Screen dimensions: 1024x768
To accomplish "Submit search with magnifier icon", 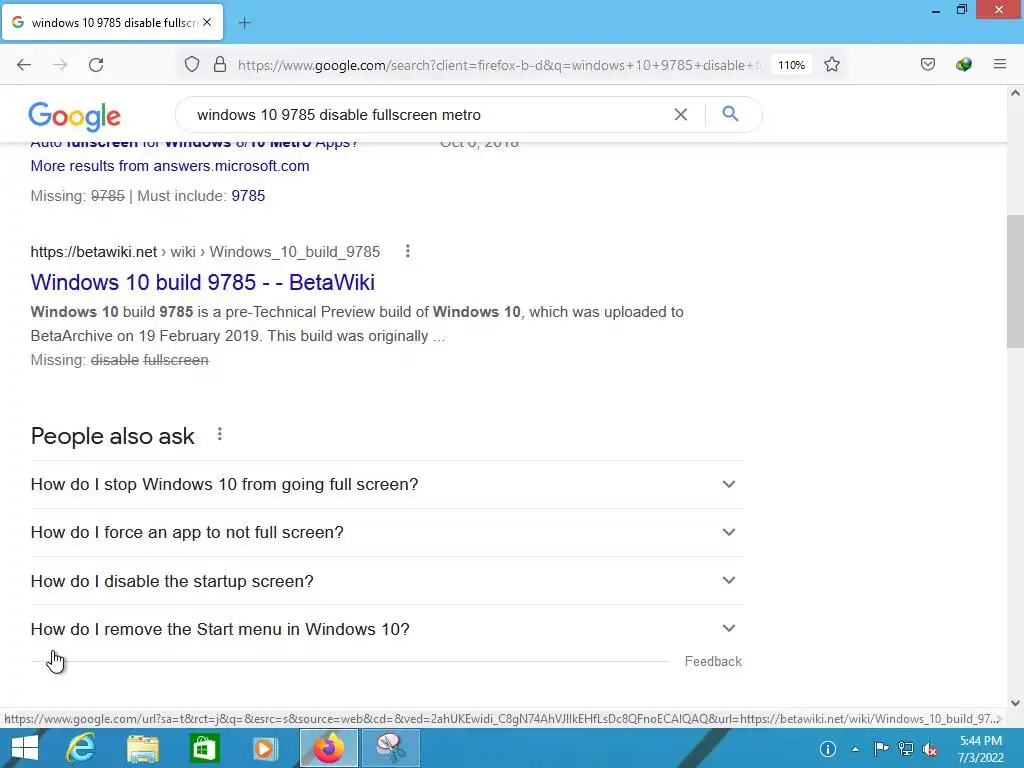I will point(730,114).
